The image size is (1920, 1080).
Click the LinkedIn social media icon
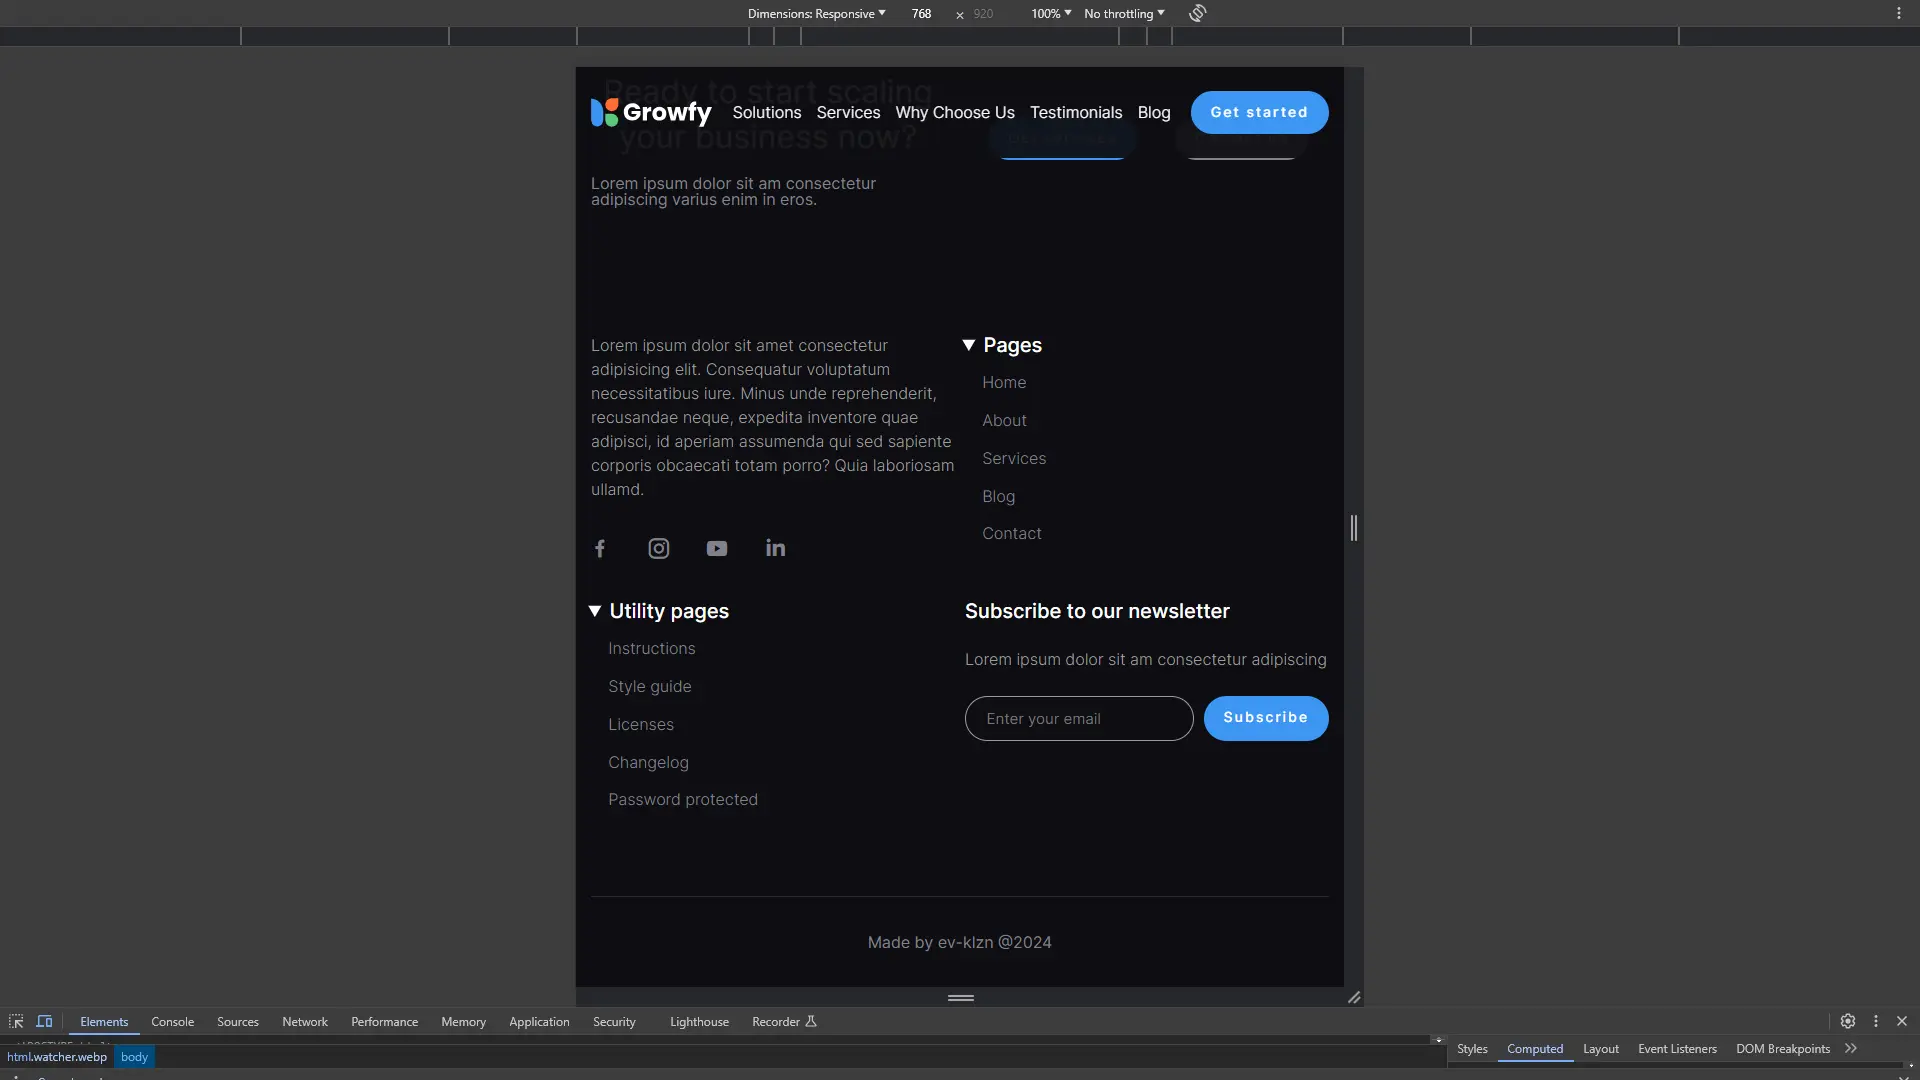click(775, 547)
